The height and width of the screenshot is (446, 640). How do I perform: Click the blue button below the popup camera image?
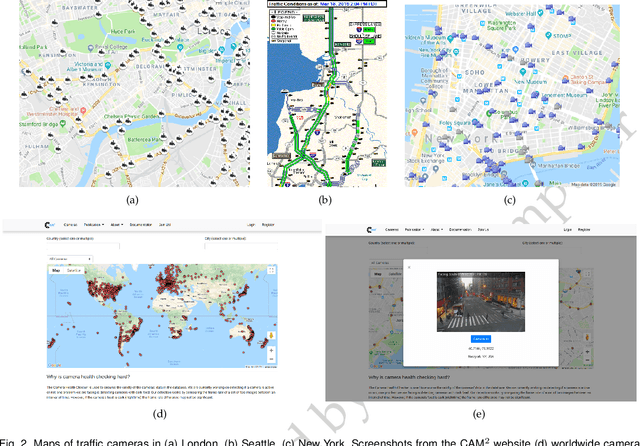pos(481,339)
